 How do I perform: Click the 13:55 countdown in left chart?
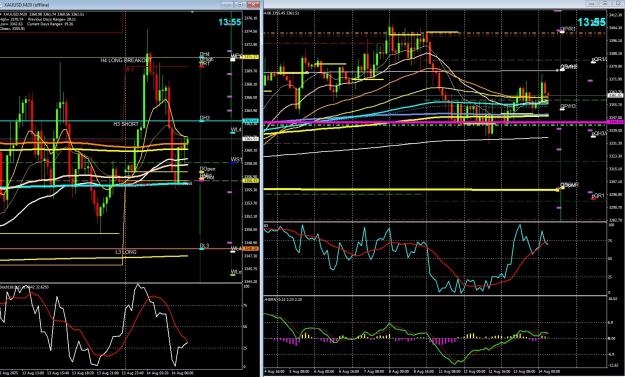point(230,22)
